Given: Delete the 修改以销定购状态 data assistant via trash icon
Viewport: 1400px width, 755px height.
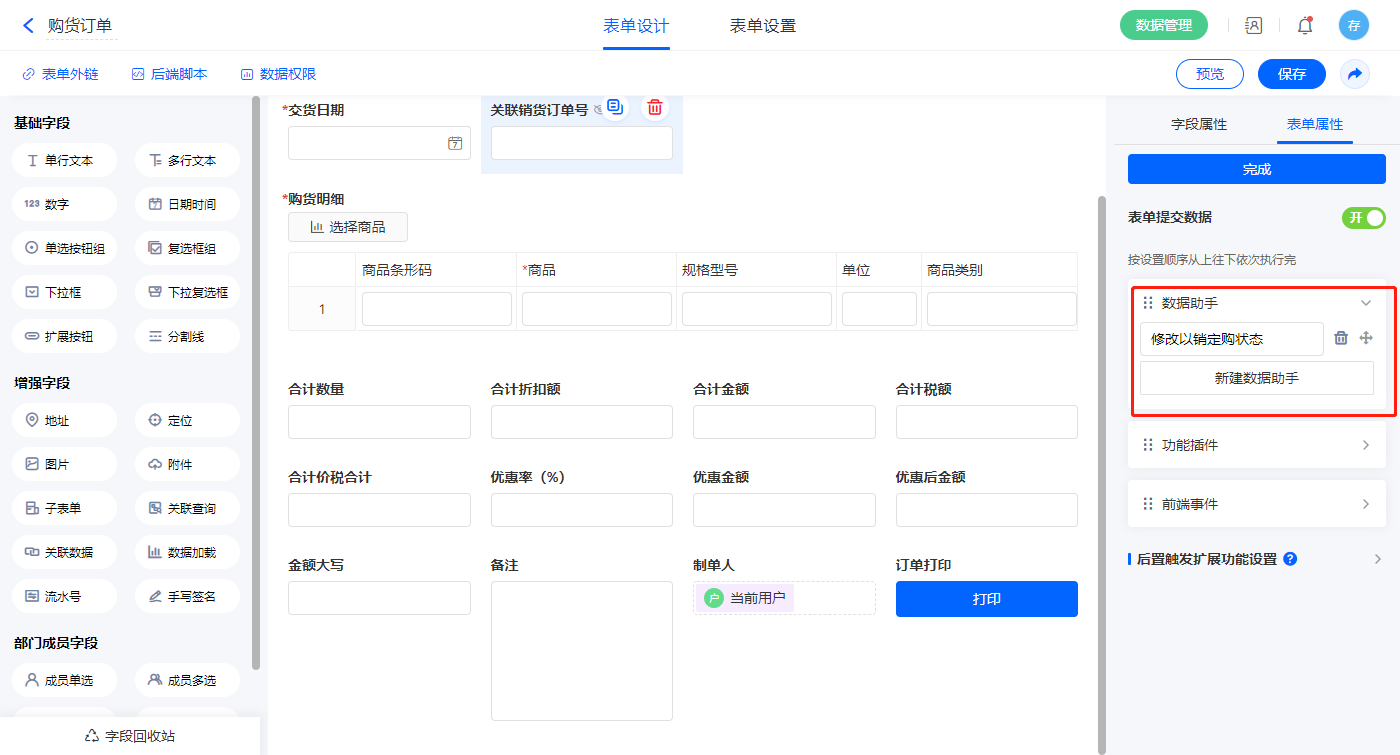Looking at the screenshot, I should click(x=1341, y=338).
